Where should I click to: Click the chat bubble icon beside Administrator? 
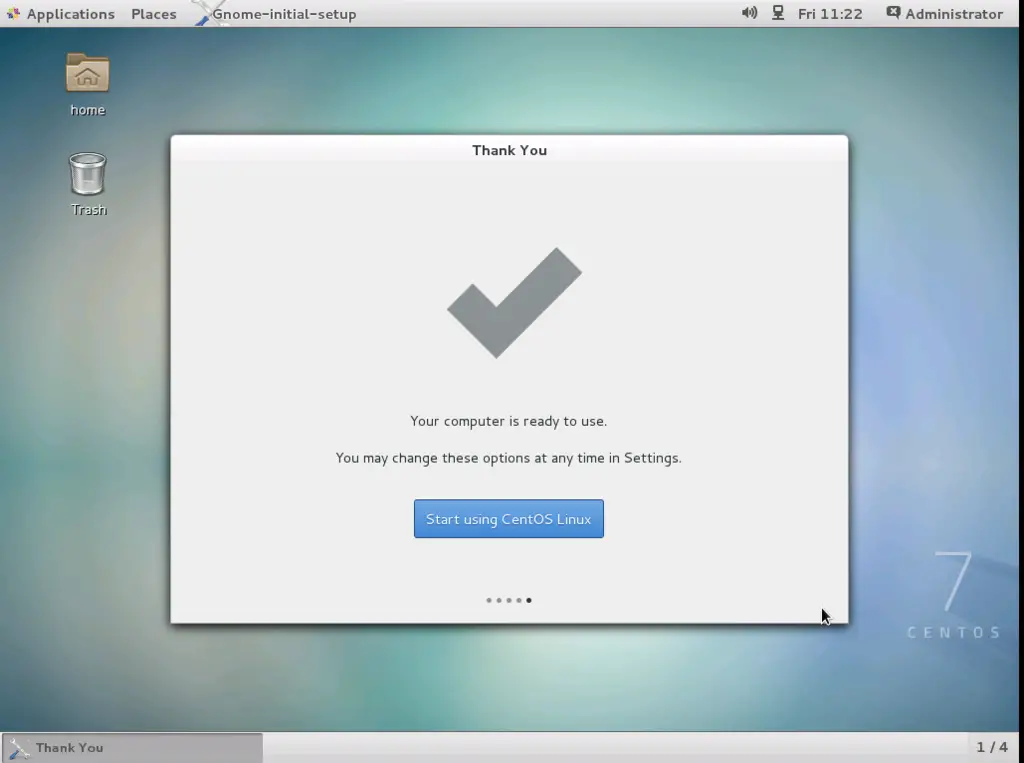coord(893,12)
